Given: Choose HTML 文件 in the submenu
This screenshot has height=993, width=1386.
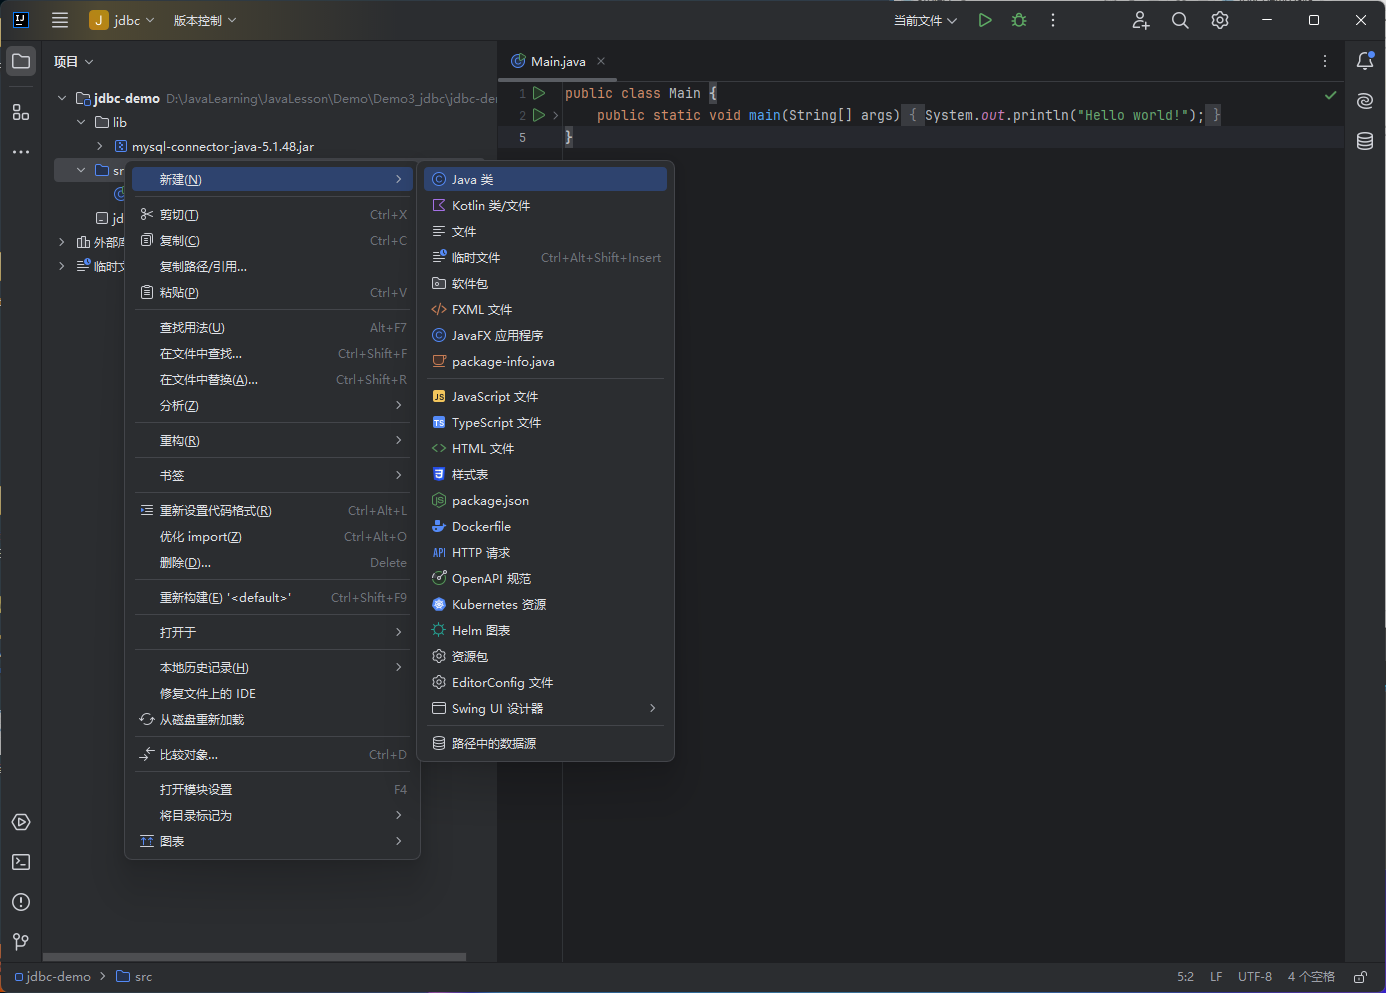Looking at the screenshot, I should tap(545, 448).
